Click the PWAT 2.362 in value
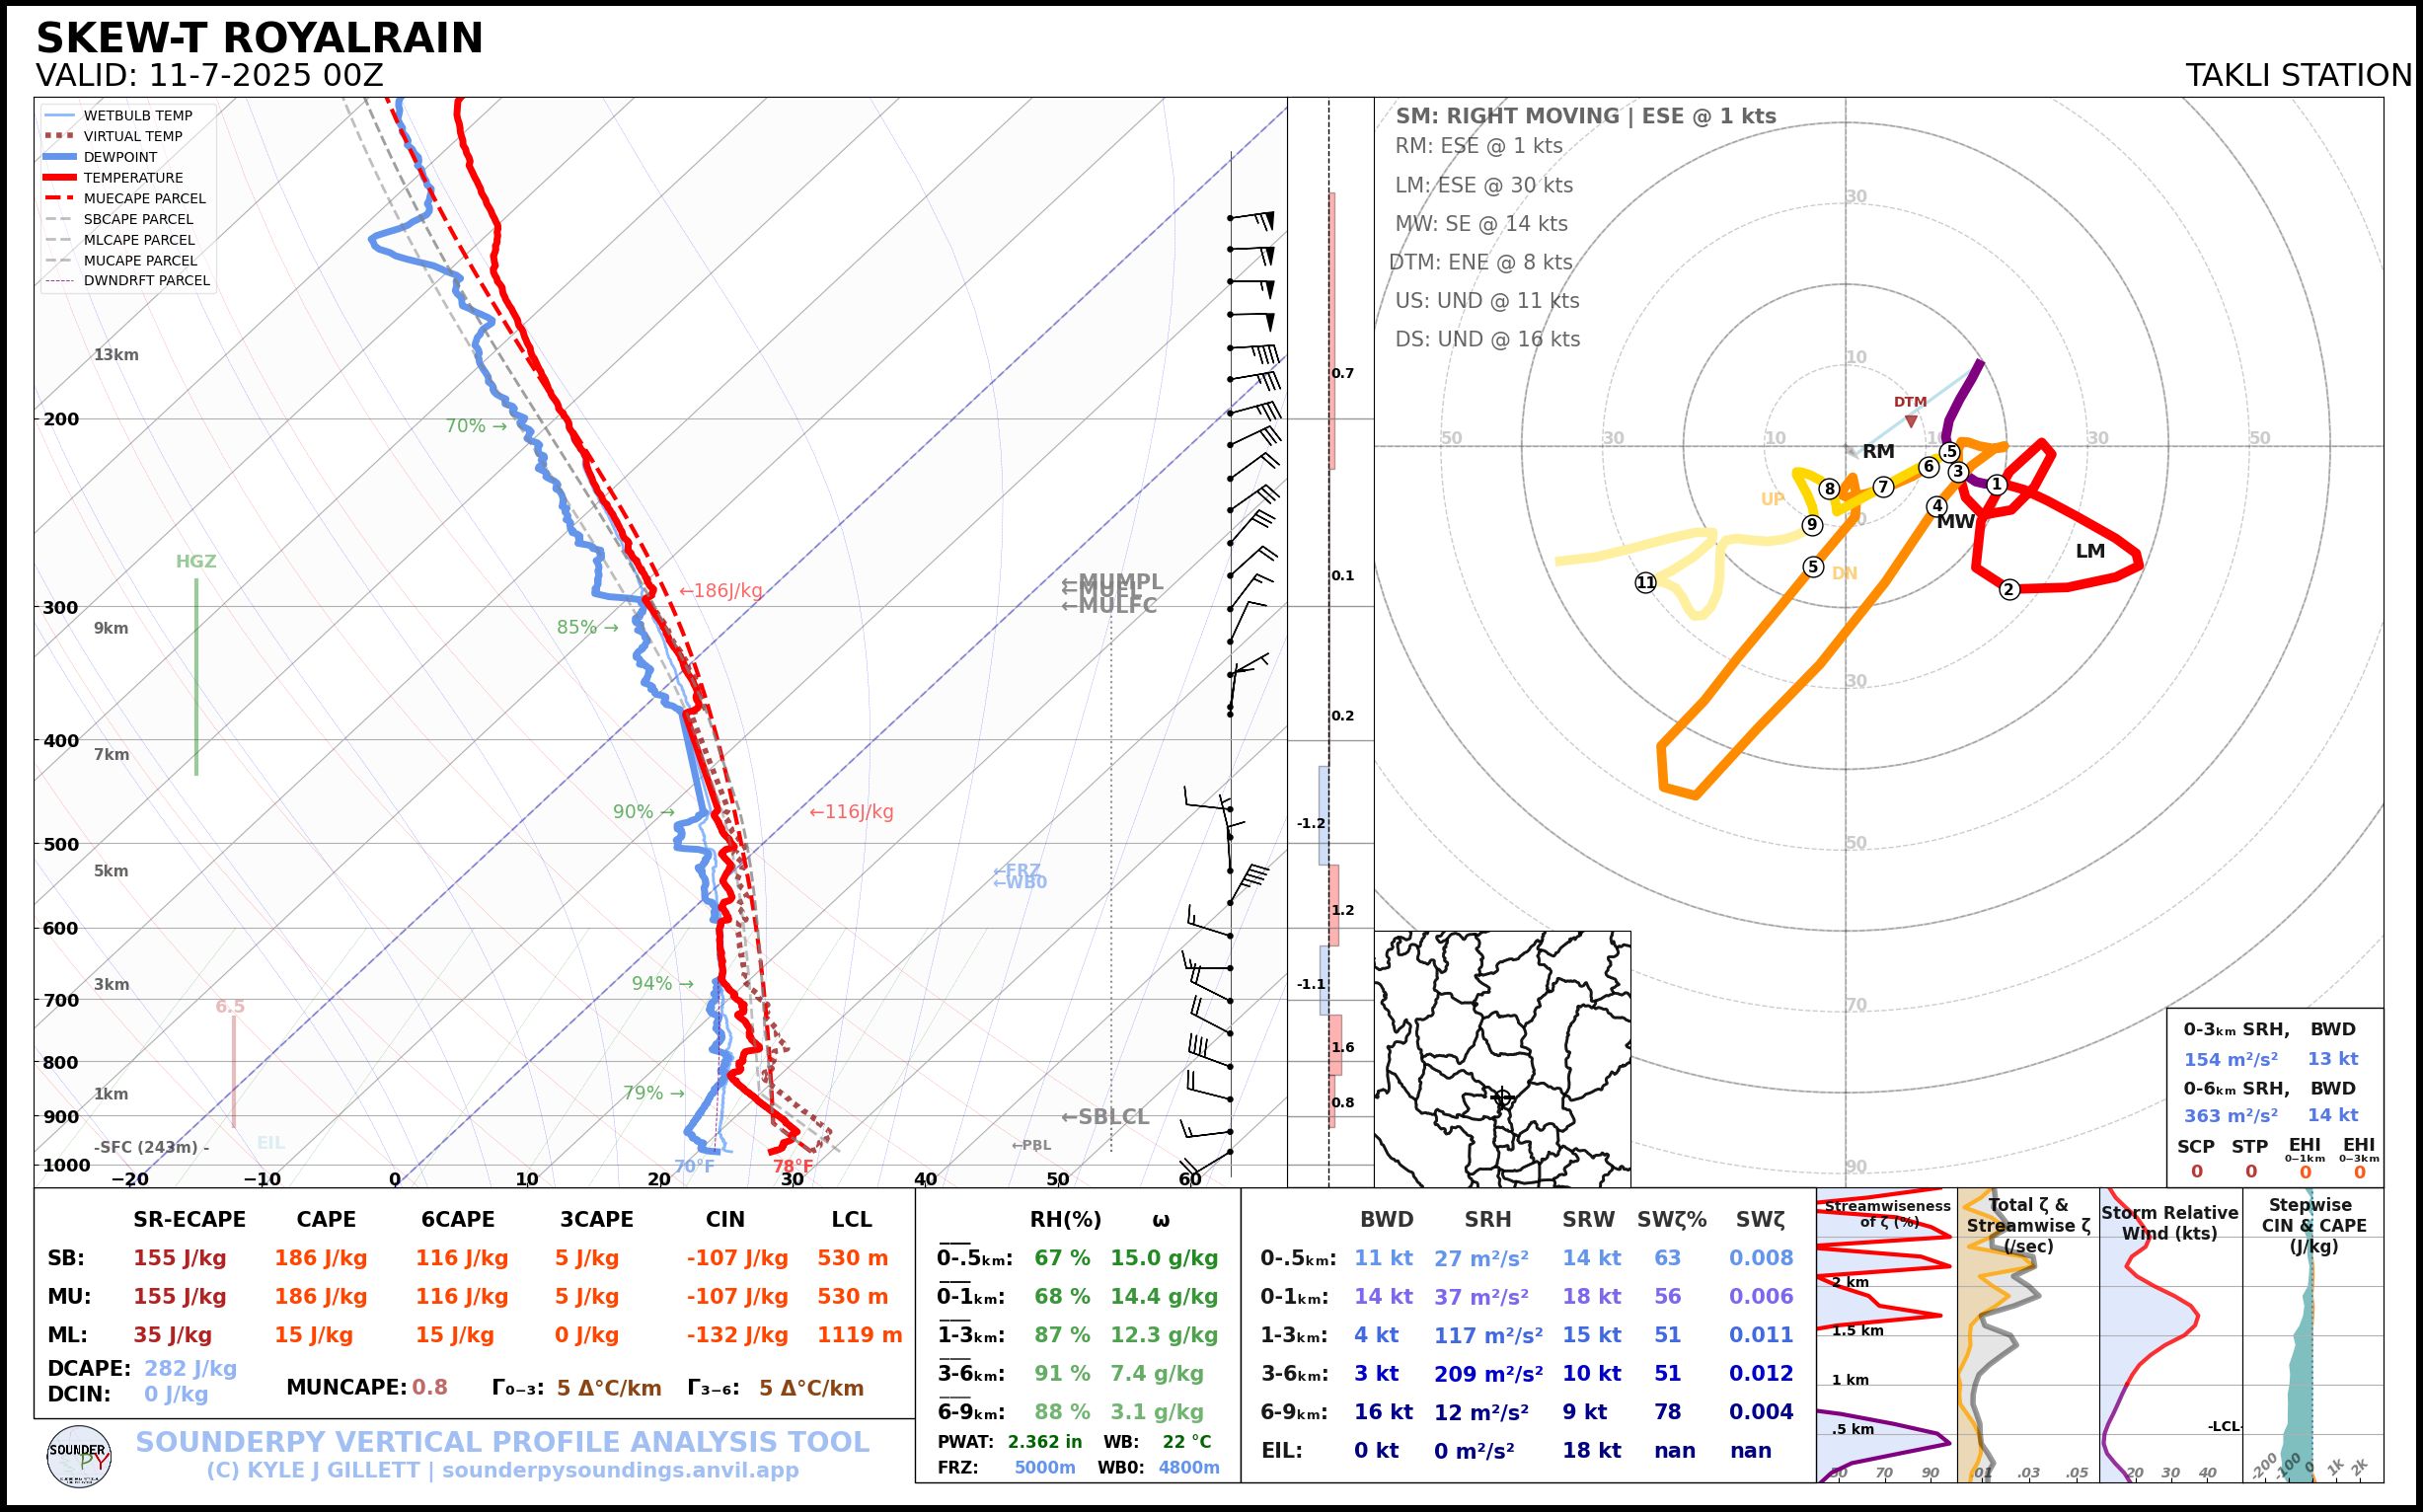Screen dimensions: 2423x1512 [1044, 1441]
